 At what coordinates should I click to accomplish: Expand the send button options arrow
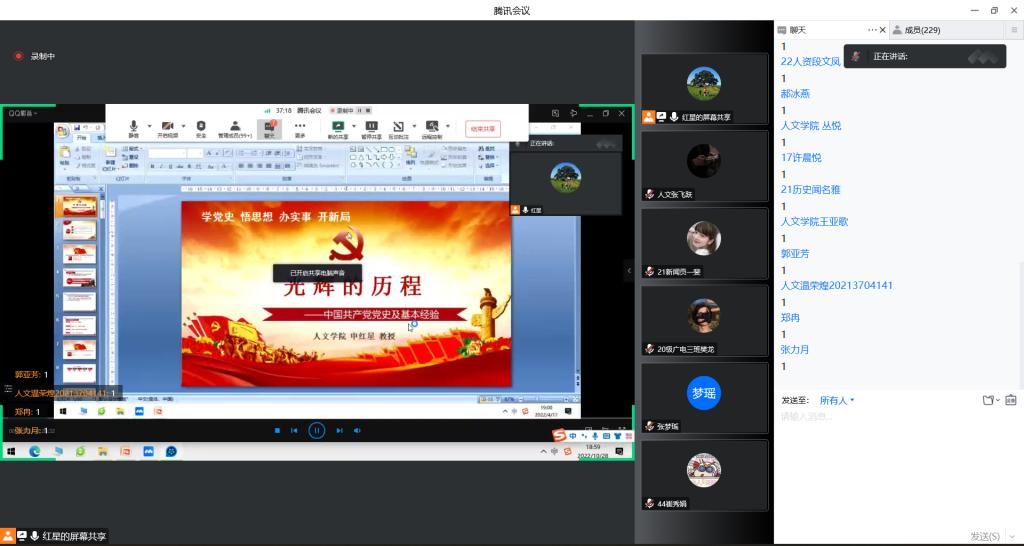(x=1012, y=536)
